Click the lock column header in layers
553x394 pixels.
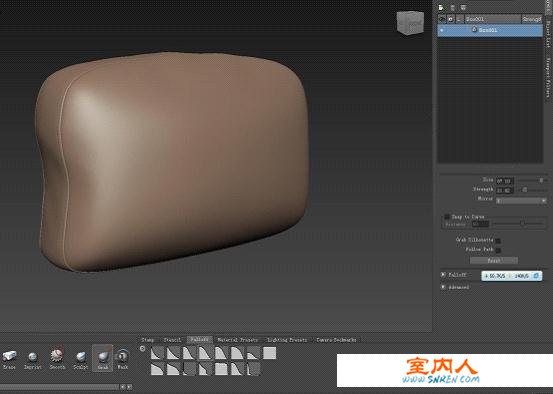[451, 19]
